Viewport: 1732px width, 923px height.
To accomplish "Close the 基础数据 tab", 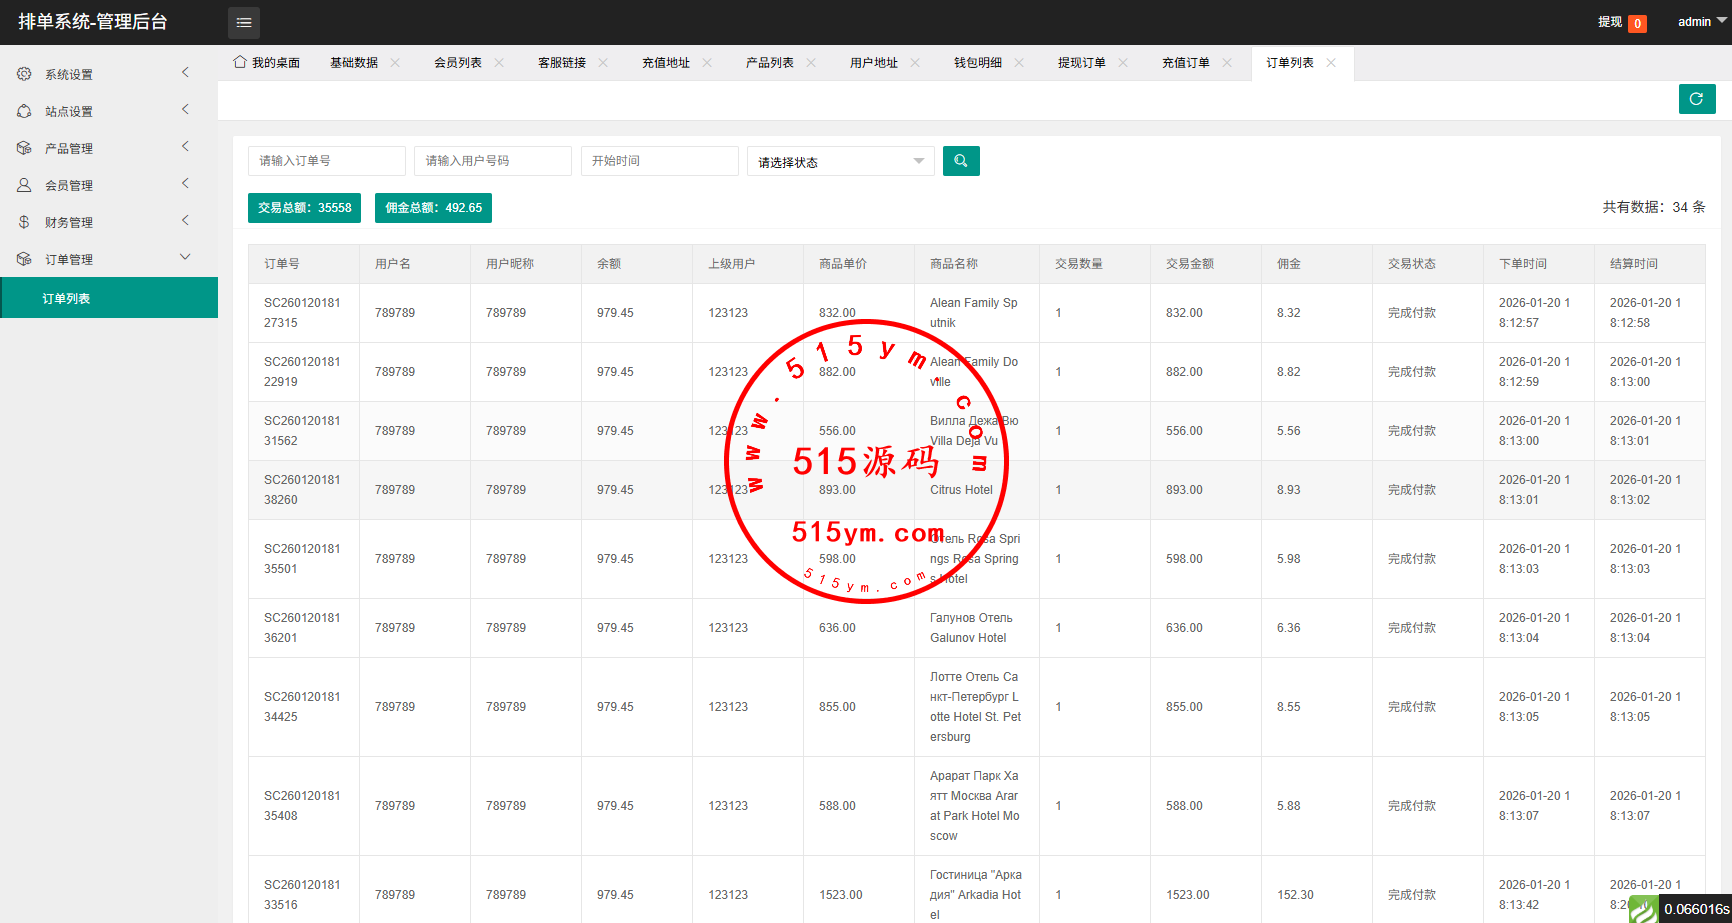I will [395, 62].
